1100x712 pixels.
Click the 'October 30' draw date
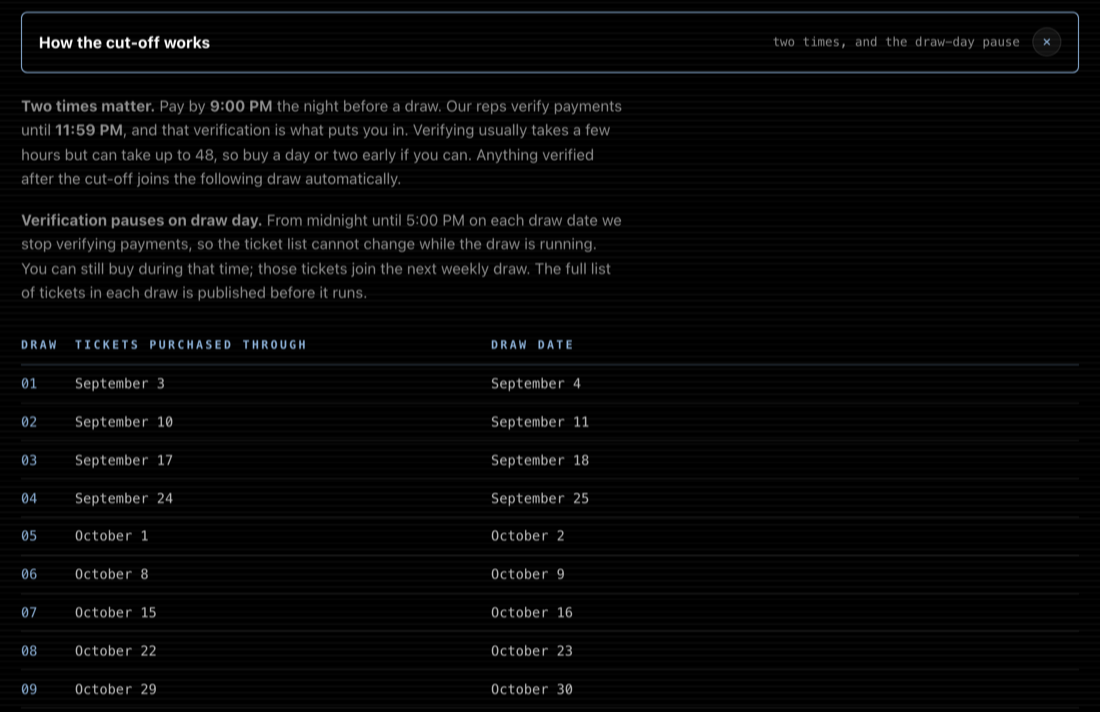(532, 690)
